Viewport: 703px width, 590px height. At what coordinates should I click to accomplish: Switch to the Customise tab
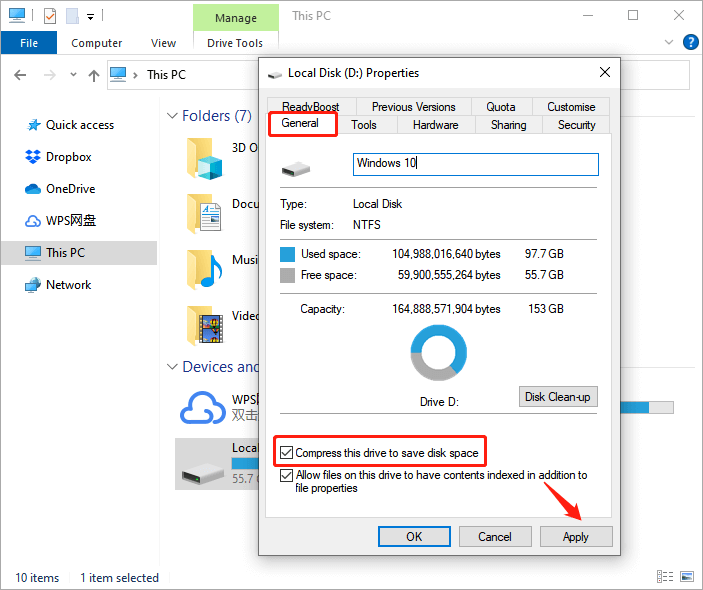pos(571,107)
